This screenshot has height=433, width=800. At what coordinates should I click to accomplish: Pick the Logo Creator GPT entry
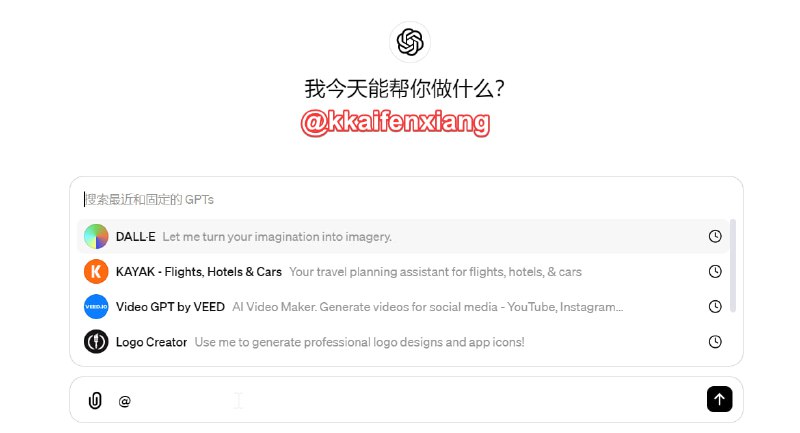tap(403, 342)
